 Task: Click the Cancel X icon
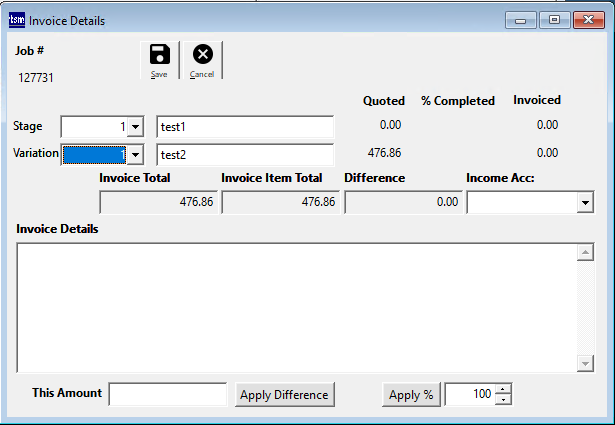(202, 55)
